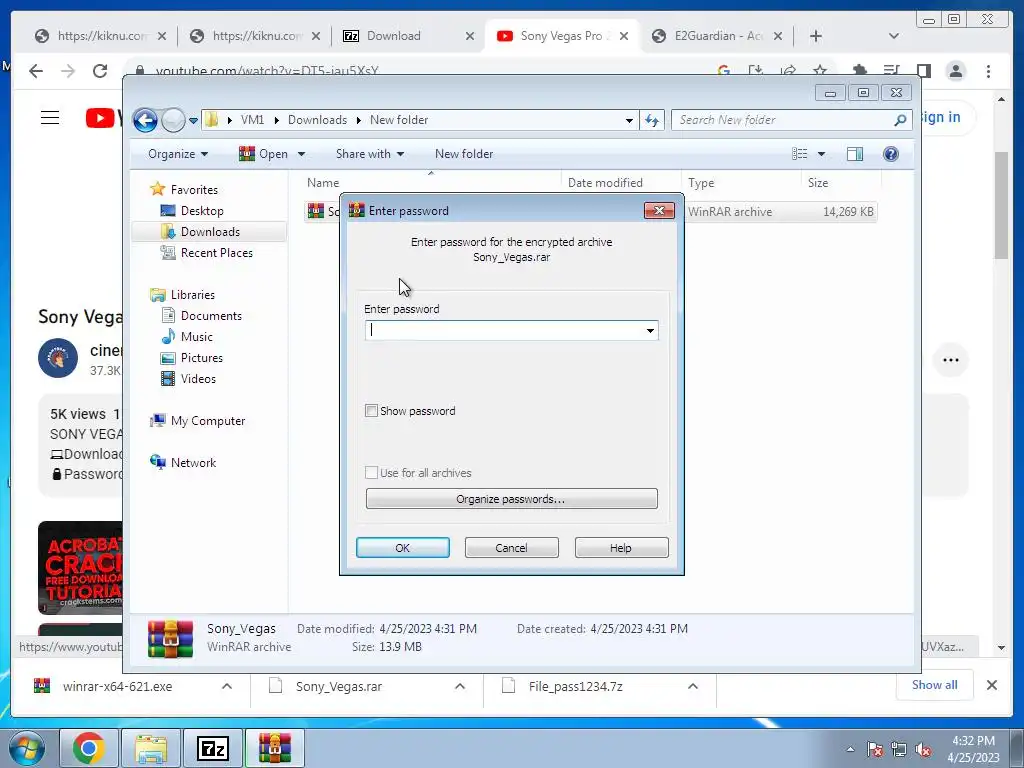Click the Change your view icon
The image size is (1024, 768).
pos(799,154)
